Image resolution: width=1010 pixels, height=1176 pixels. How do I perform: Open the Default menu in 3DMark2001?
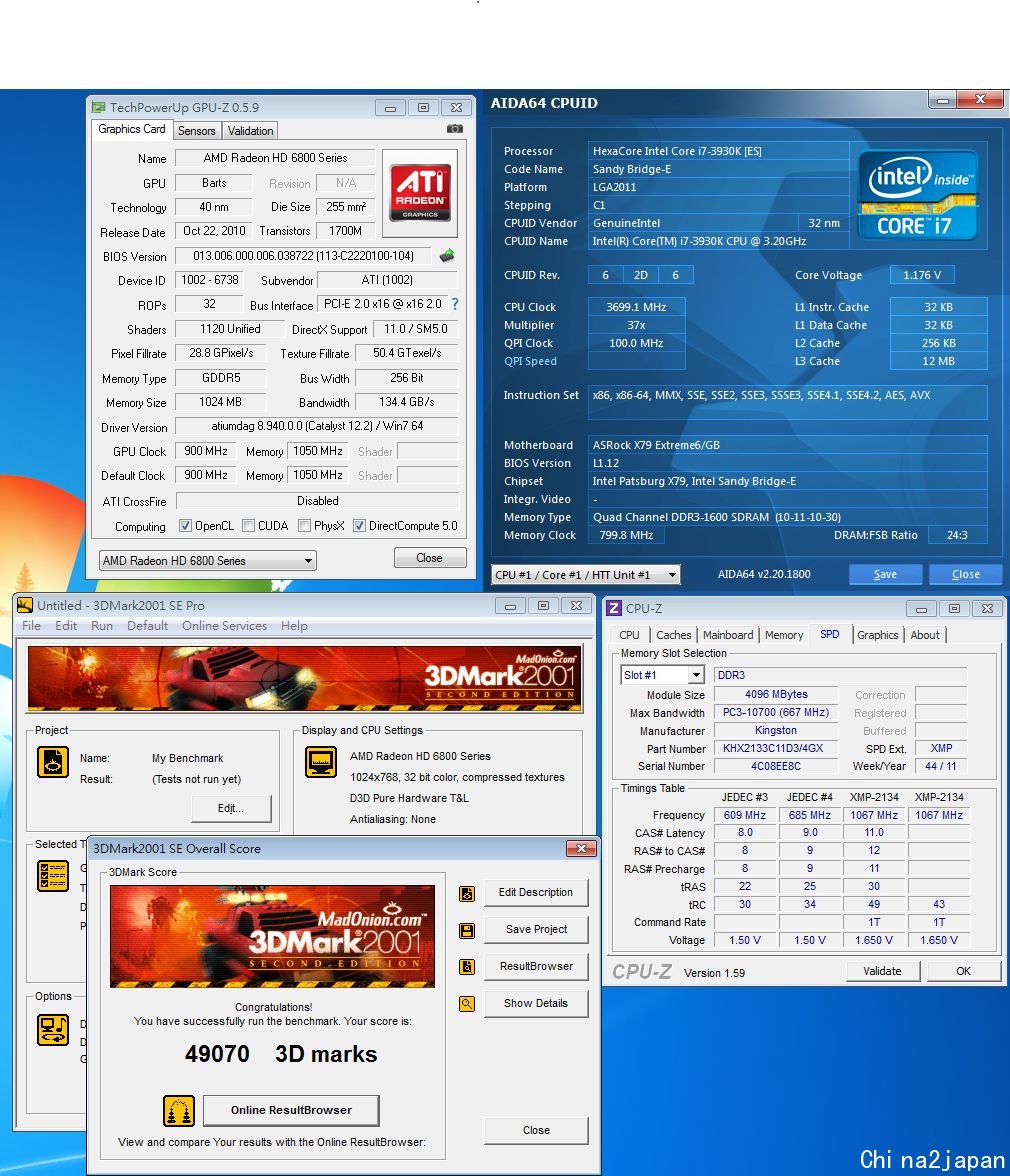coord(147,626)
